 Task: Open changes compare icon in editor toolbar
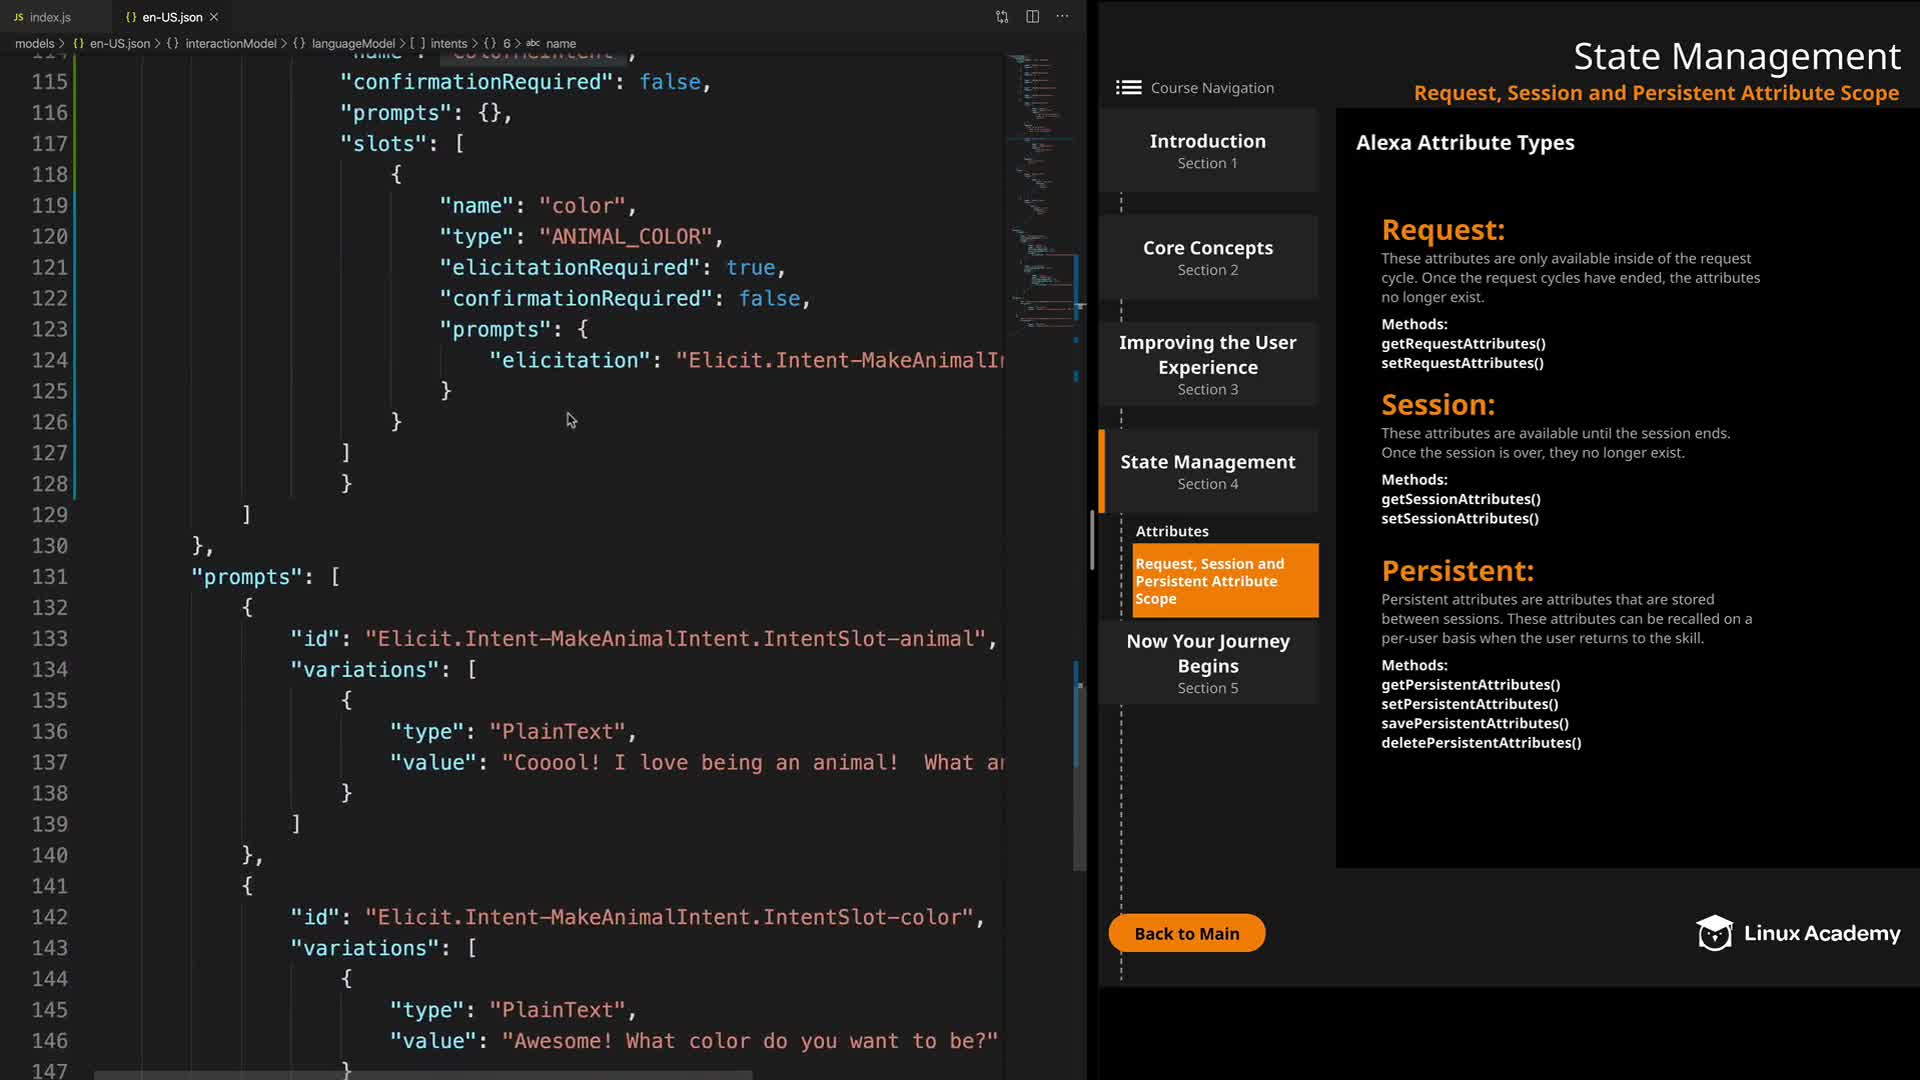pos(1002,17)
